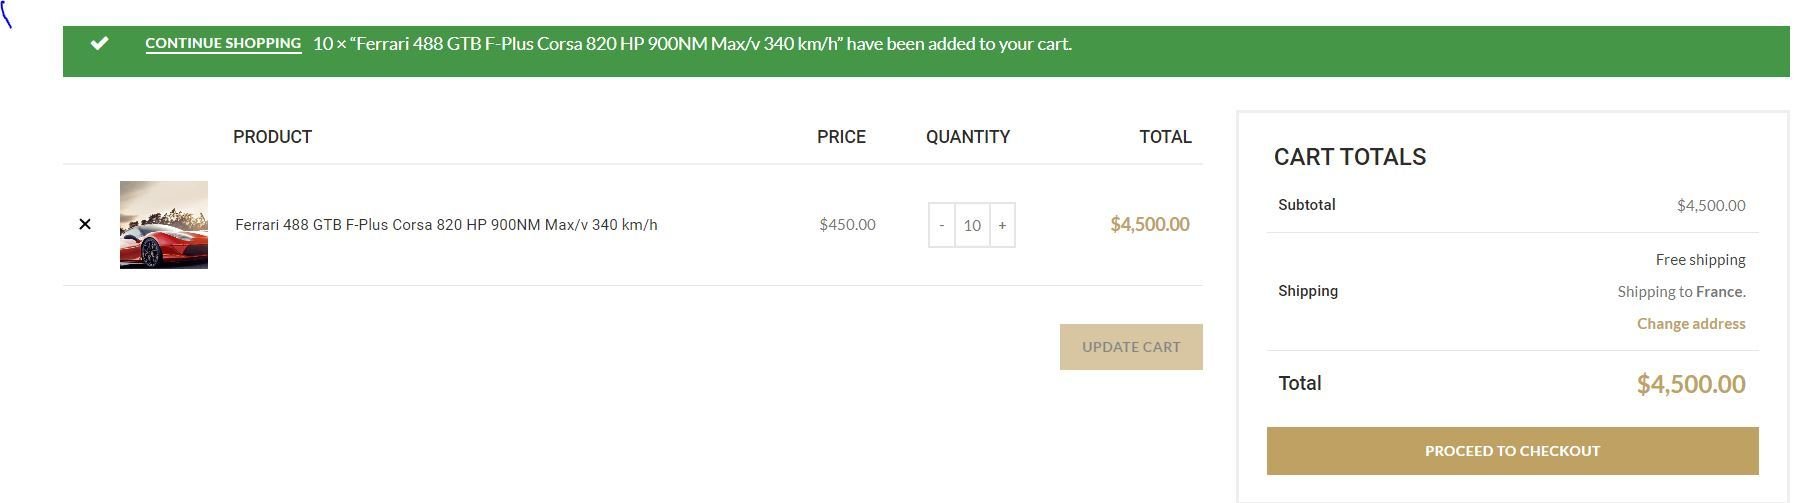Select the PRICE column header
Image resolution: width=1801 pixels, height=503 pixels.
pos(841,137)
